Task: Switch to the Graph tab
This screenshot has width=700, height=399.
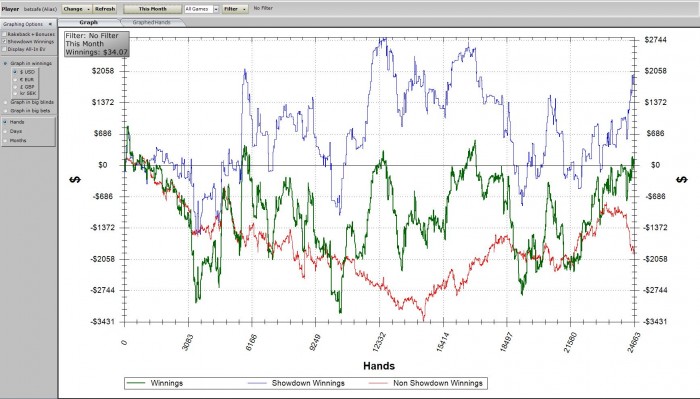Action: (88, 22)
